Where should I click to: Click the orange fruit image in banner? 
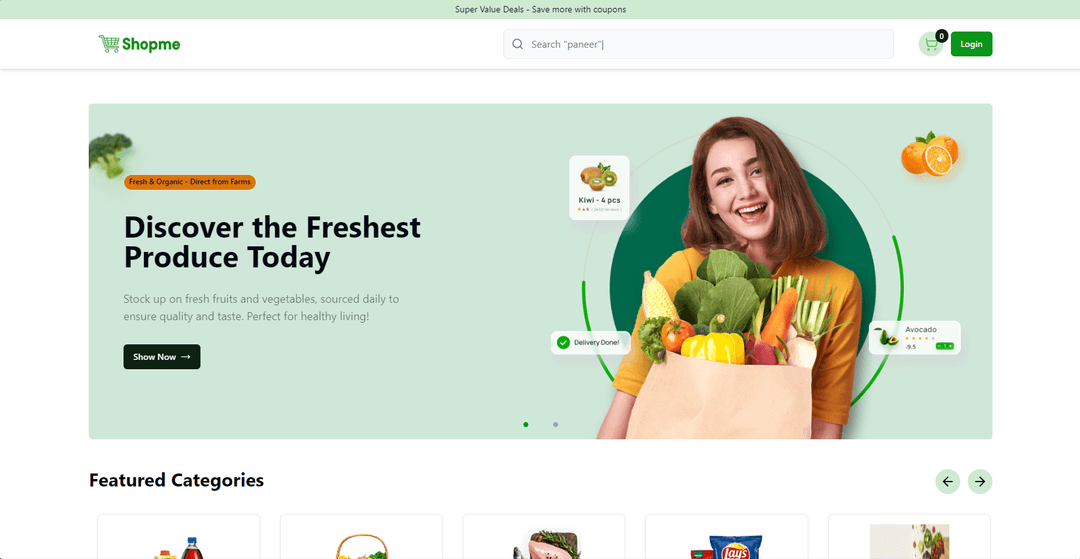point(930,154)
